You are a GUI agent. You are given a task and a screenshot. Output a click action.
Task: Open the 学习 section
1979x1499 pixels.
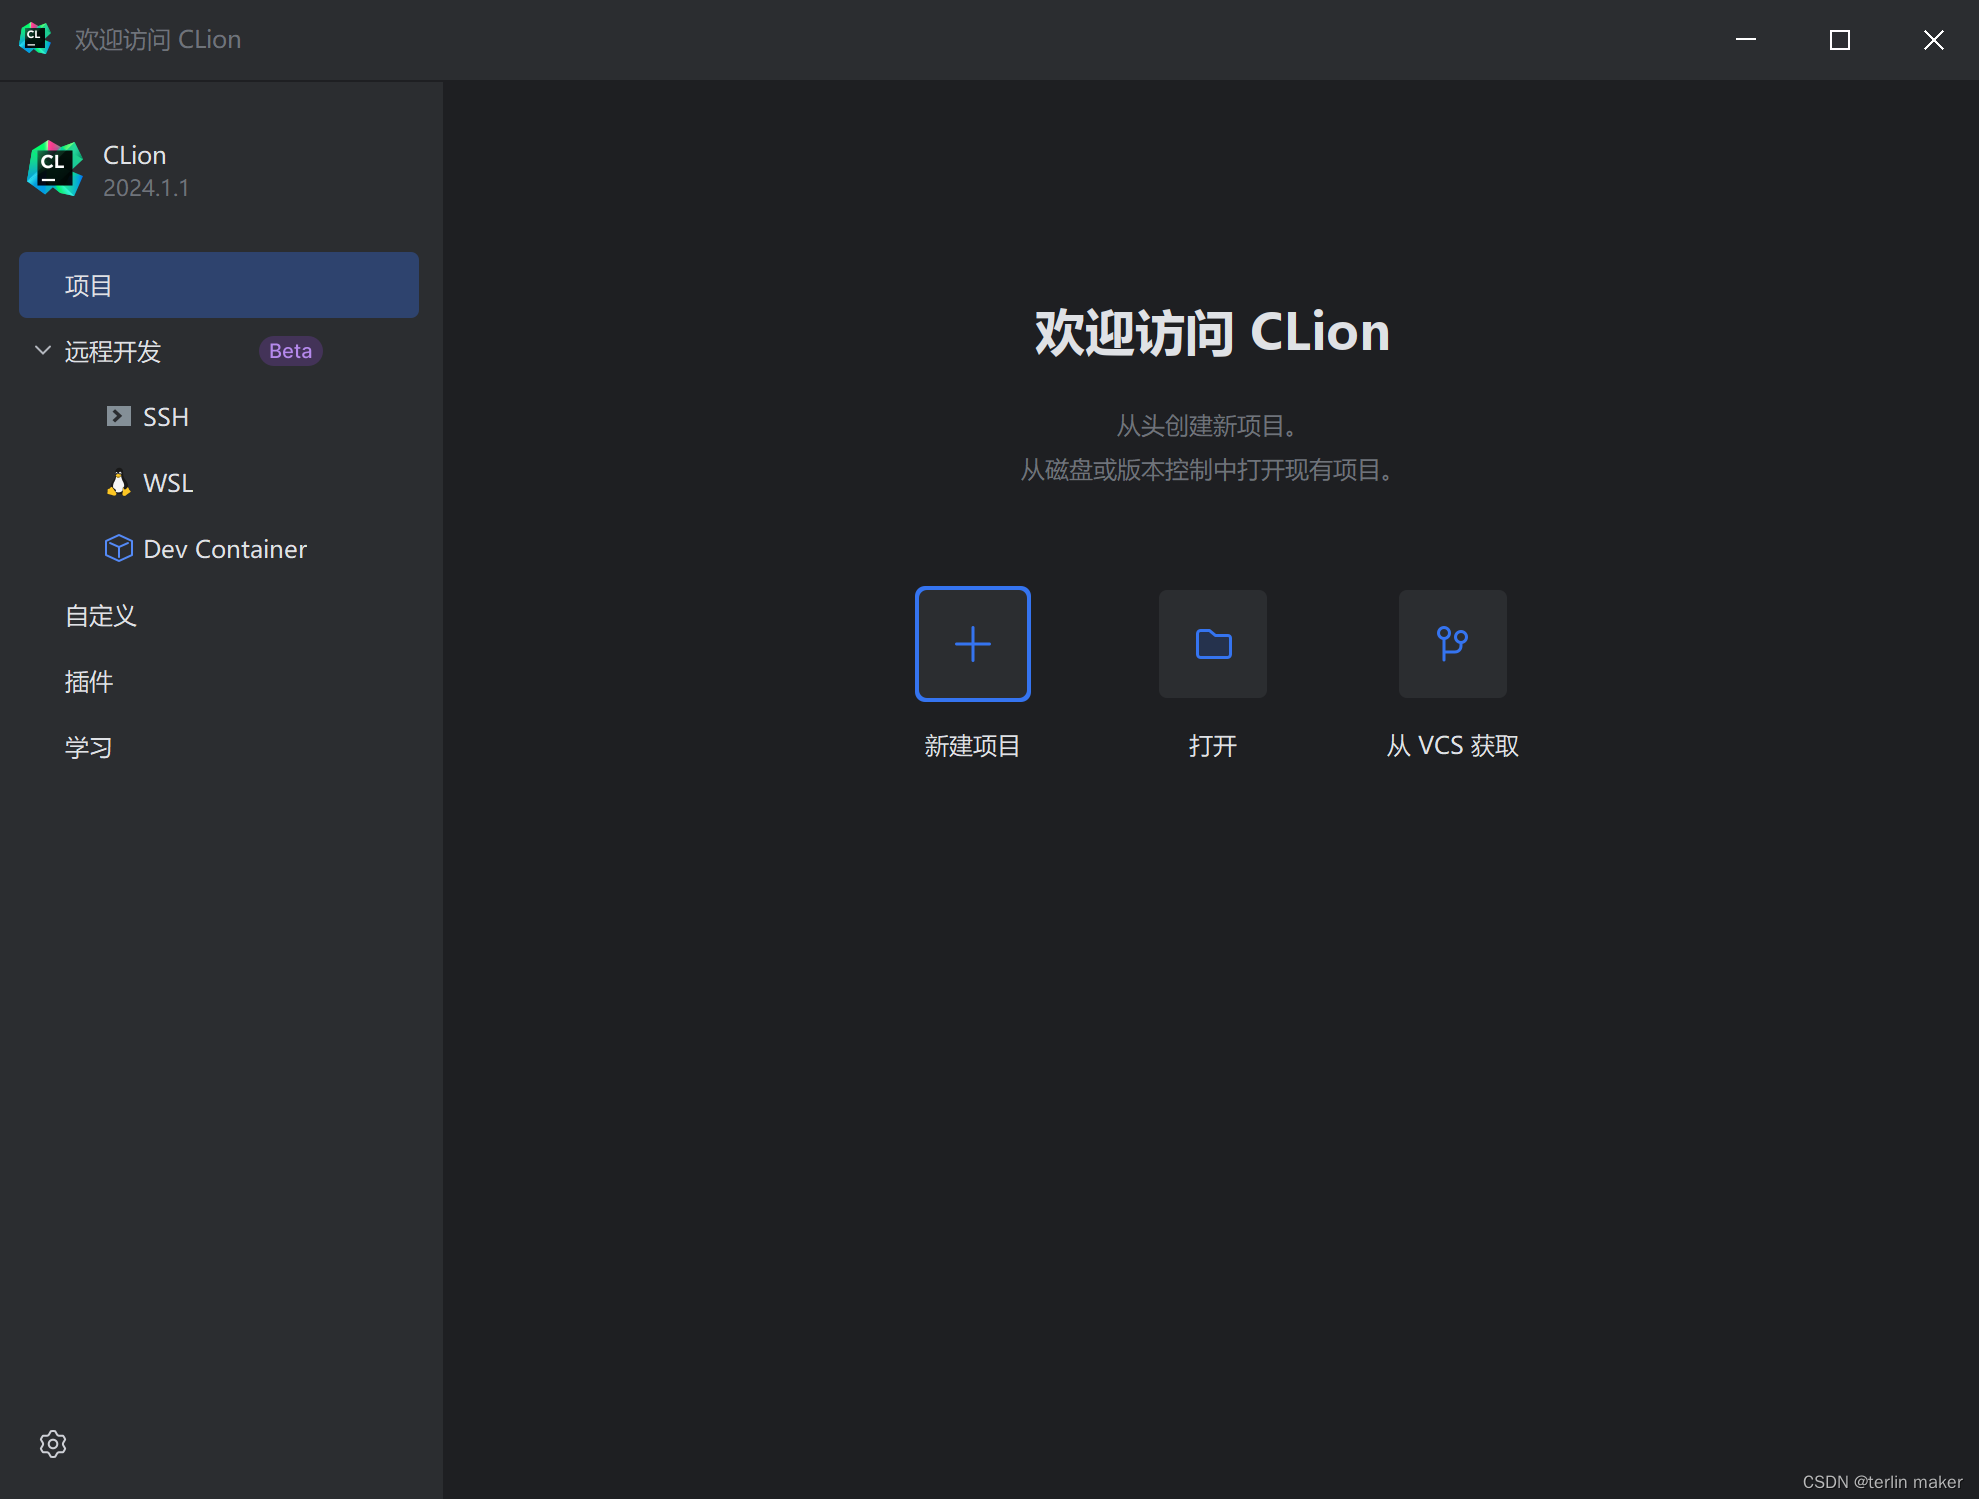click(x=89, y=747)
